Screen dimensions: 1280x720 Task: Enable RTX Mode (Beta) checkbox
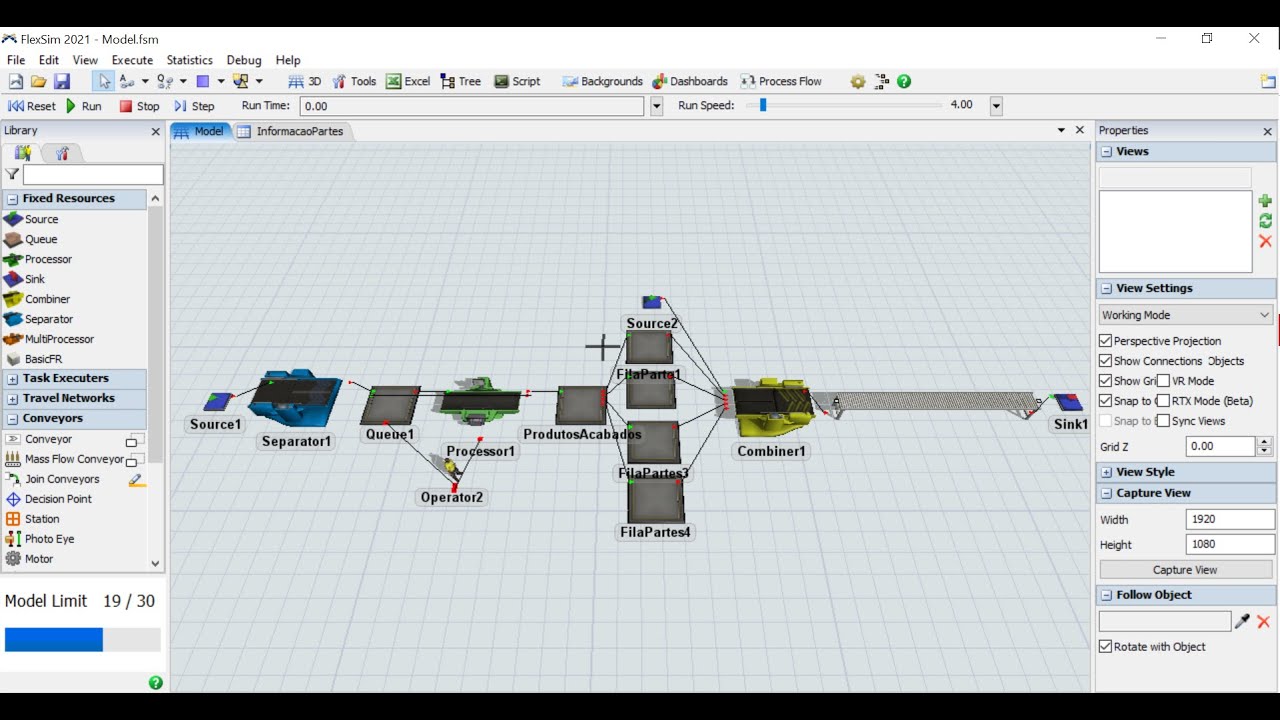point(1163,401)
